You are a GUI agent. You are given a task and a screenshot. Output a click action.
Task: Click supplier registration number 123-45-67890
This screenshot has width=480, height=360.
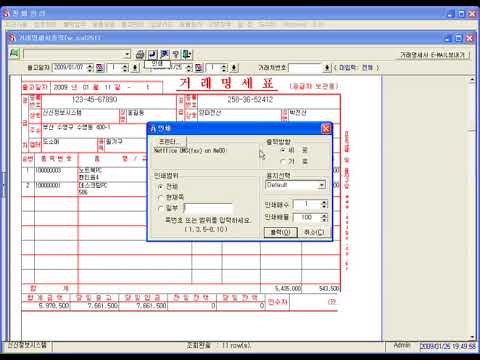[x=94, y=100]
